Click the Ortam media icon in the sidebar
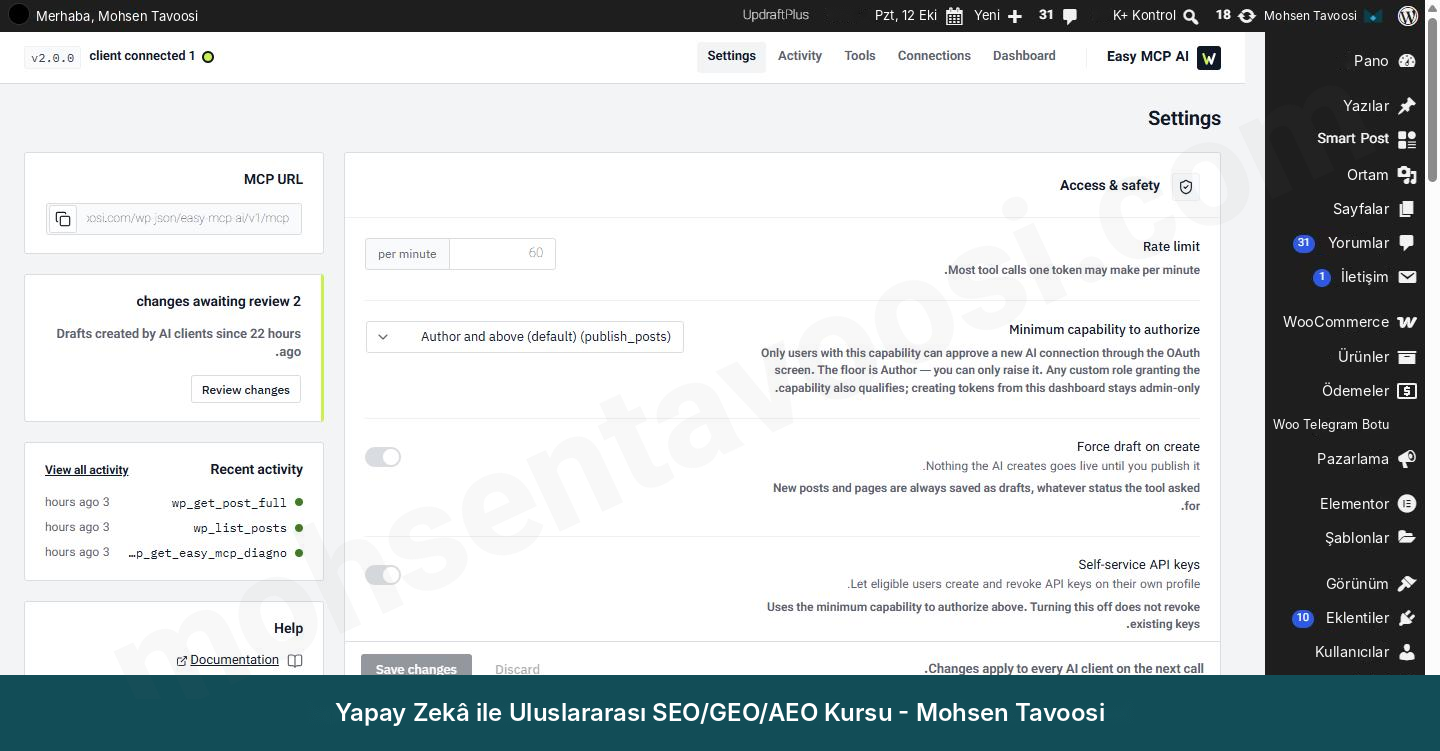1440x751 pixels. point(1407,175)
